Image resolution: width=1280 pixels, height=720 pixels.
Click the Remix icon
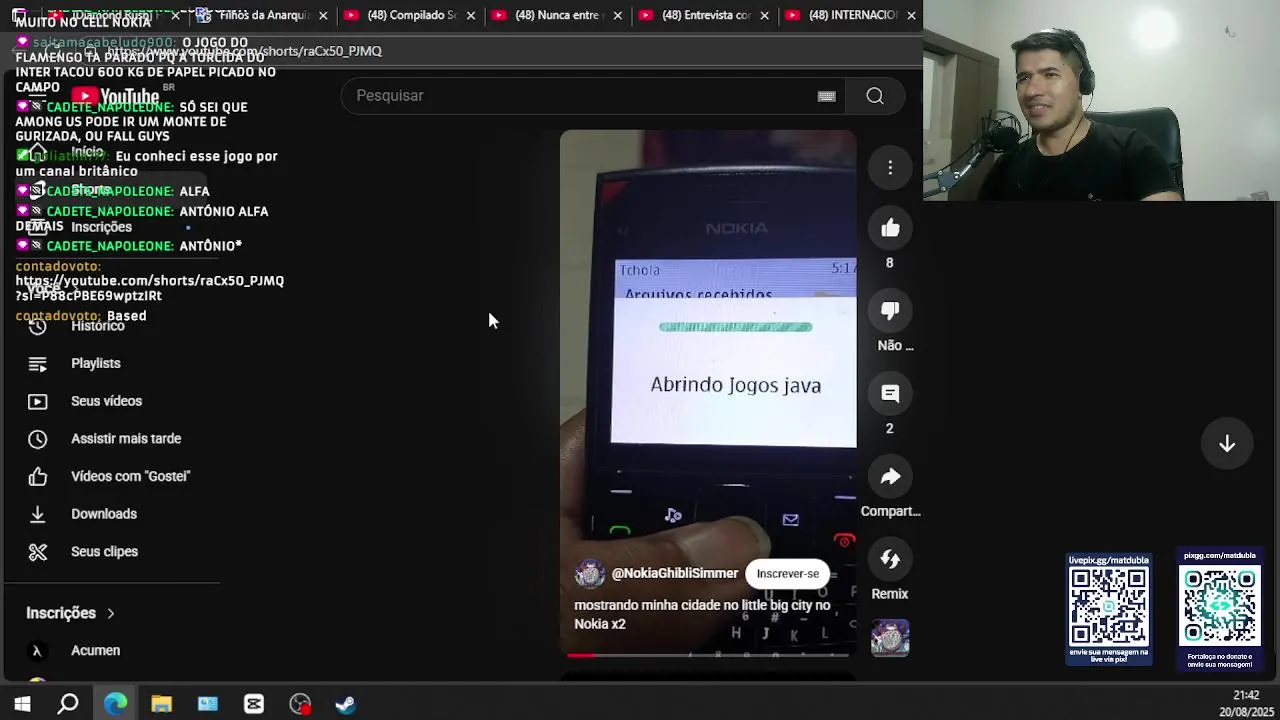tap(890, 560)
